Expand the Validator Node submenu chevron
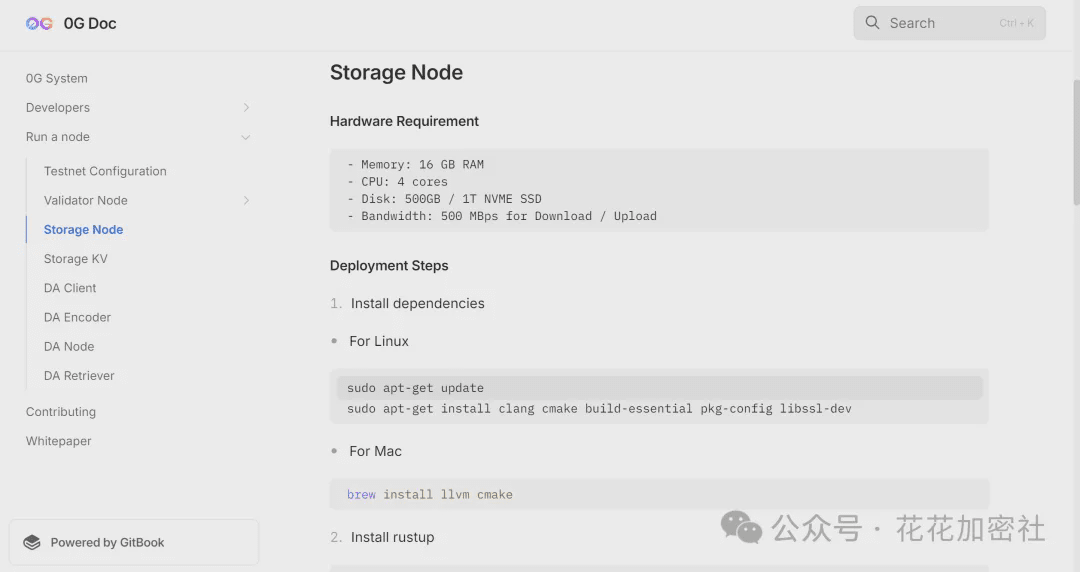This screenshot has height=572, width=1080. click(x=246, y=201)
